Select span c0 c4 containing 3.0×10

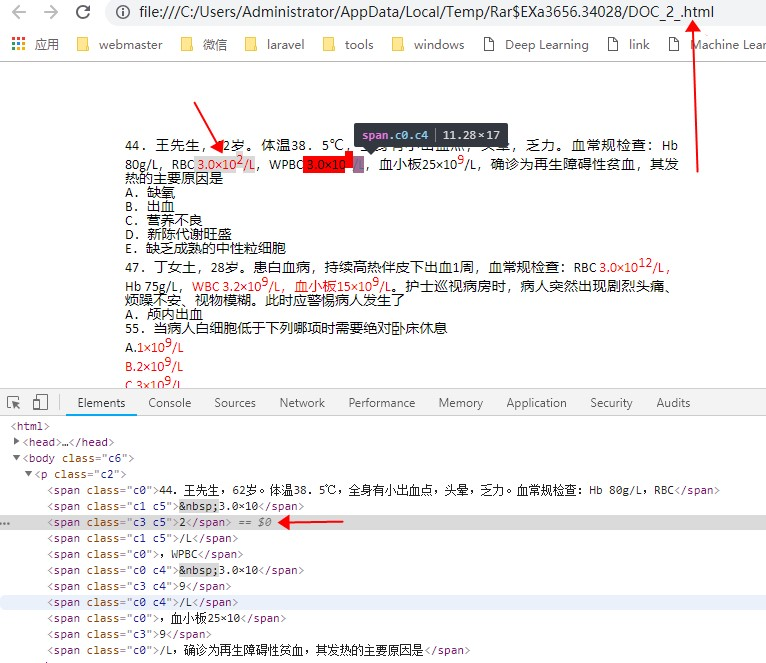click(176, 570)
